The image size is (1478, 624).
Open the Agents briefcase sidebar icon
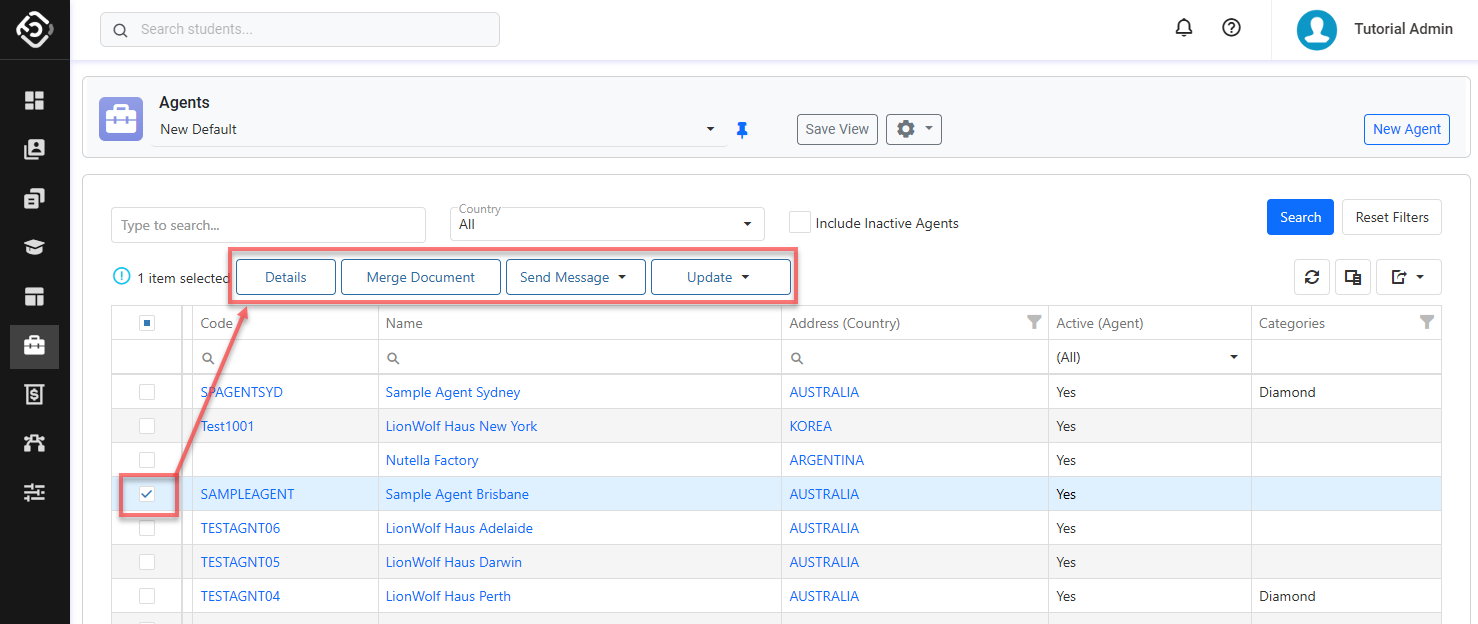tap(35, 346)
